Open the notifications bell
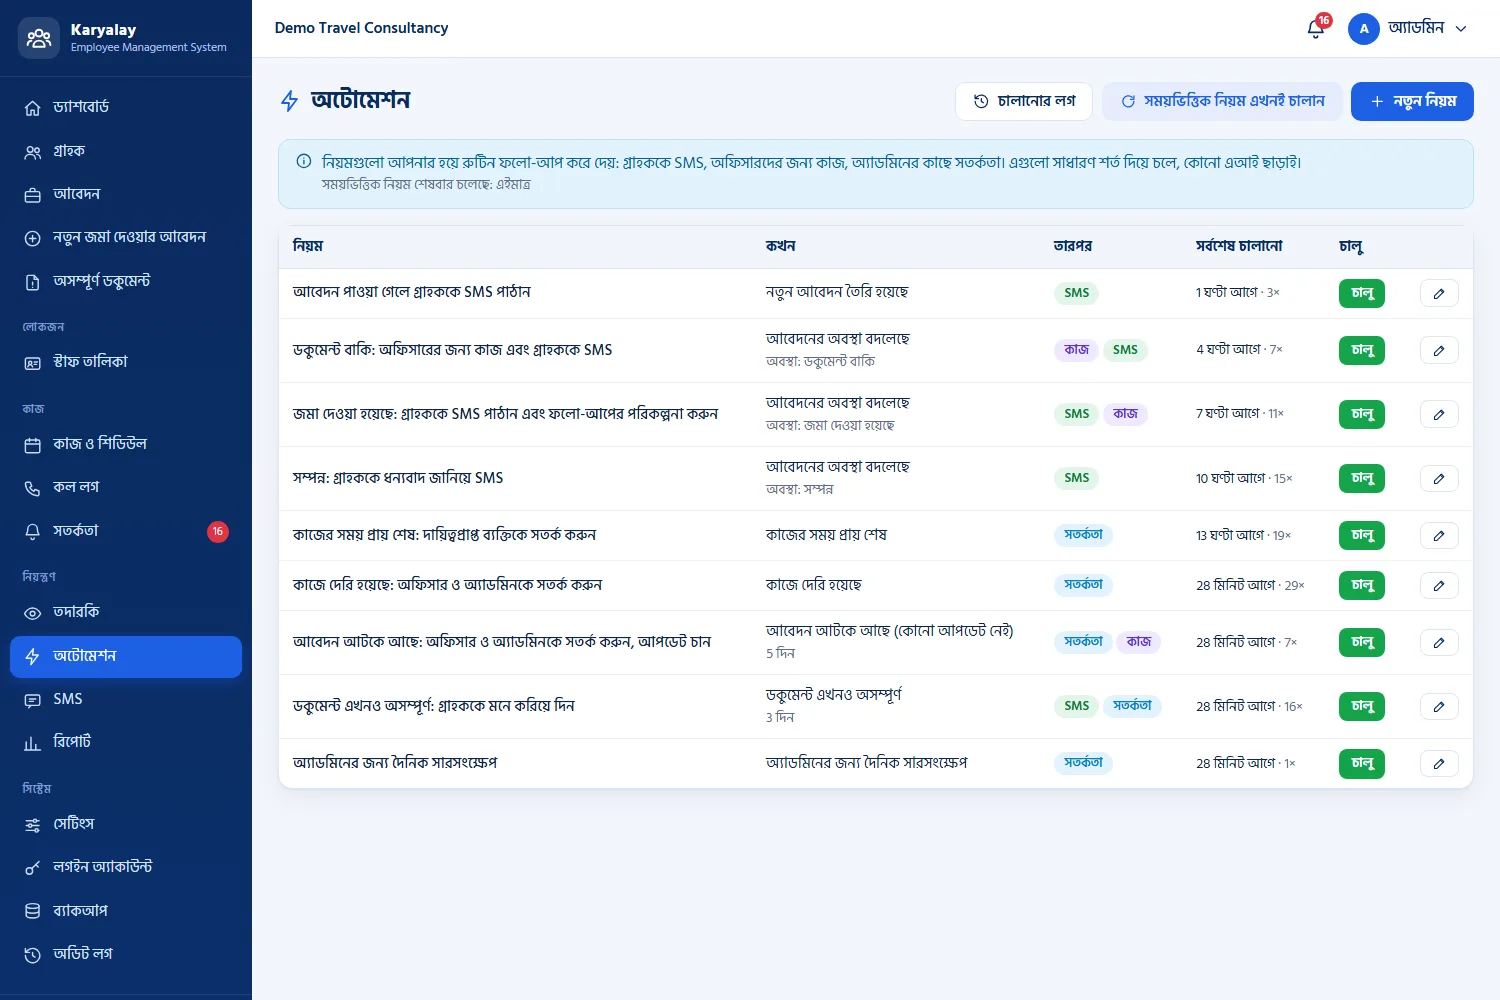1500x1000 pixels. [1316, 29]
